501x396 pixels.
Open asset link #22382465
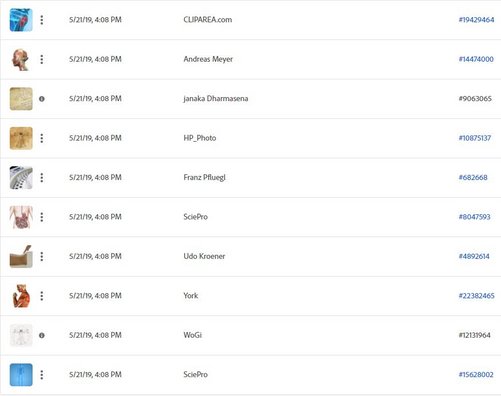tap(476, 296)
